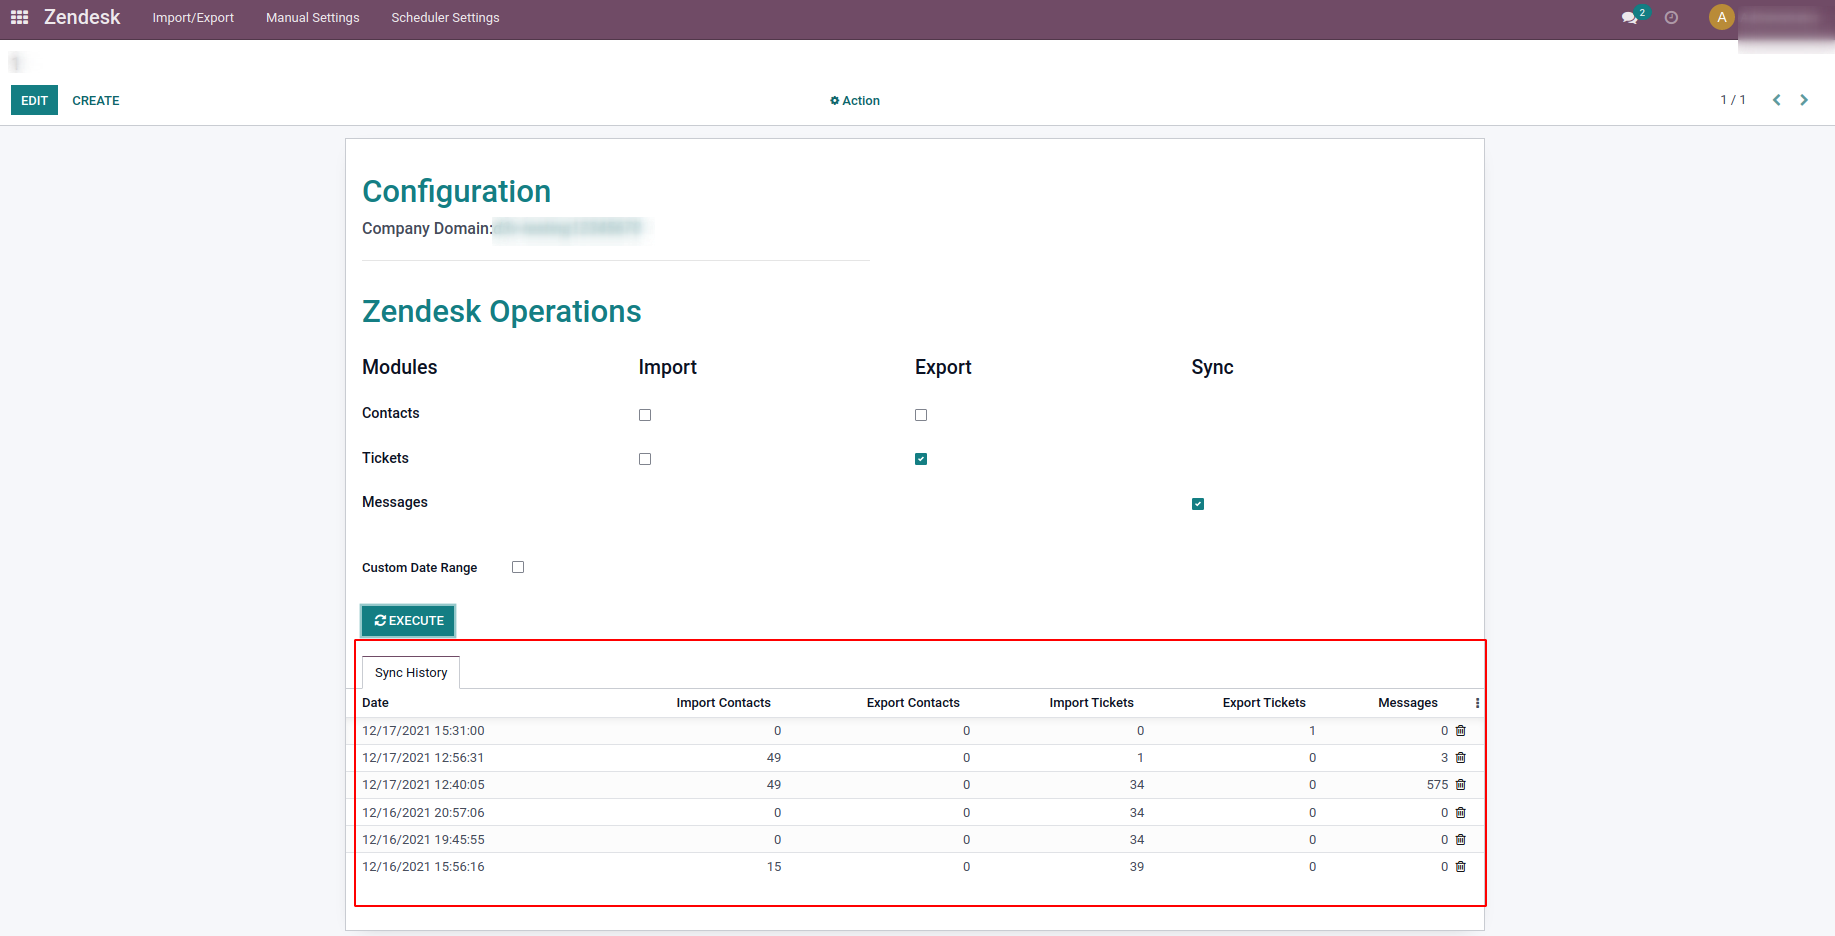
Task: Delete the 12/16/2021 20:57:06 sync record
Action: pyautogui.click(x=1460, y=813)
